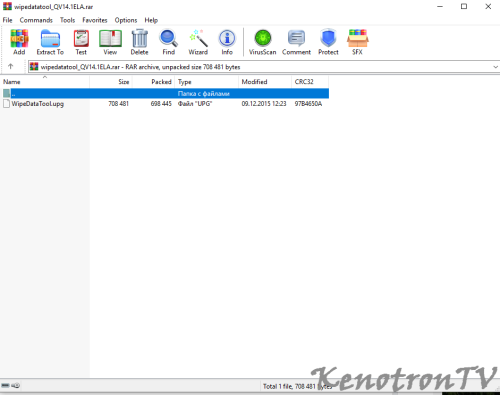The image size is (500, 395).
Task: Select the parent folder '..' row
Action: tap(165, 93)
